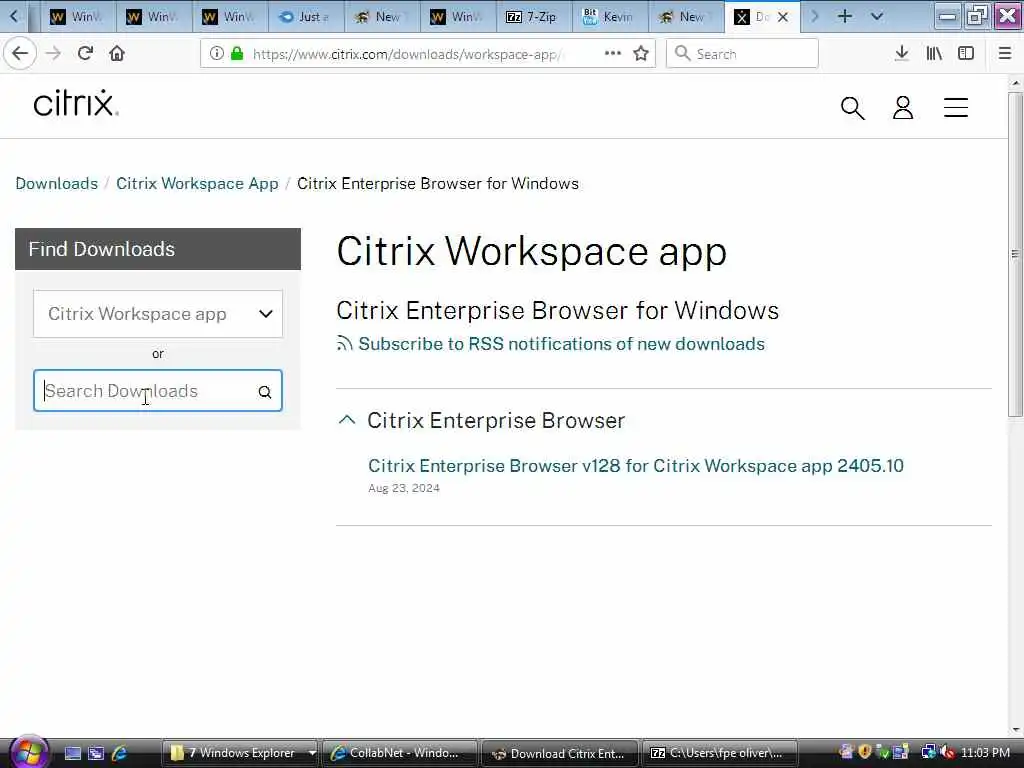Open Citrix Enterprise Browser v128 download link
The height and width of the screenshot is (768, 1024).
click(x=636, y=466)
